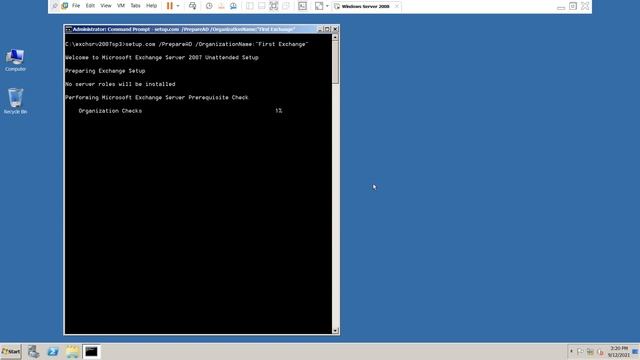This screenshot has width=640, height=360.
Task: Show or hide the thumbnail bar
Action: [x=262, y=6]
